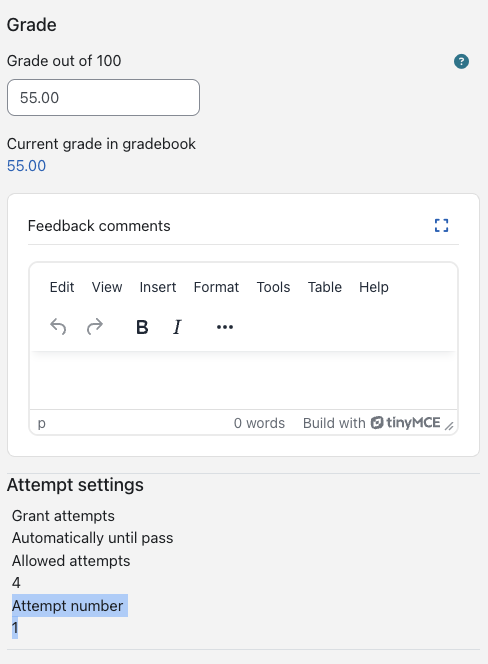Click the editor resize handle
488x664 pixels.
point(449,426)
